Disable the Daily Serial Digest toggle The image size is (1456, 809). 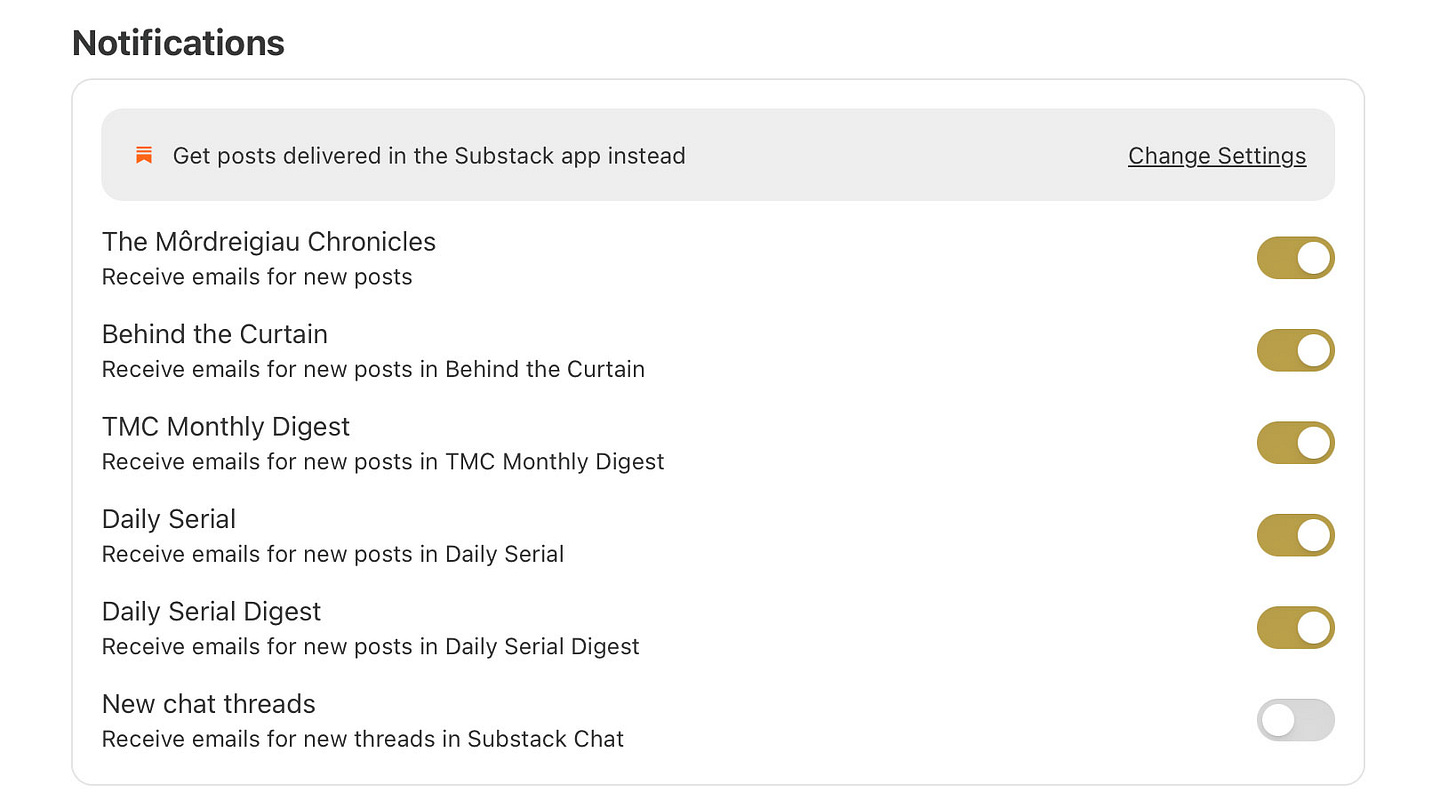point(1296,627)
